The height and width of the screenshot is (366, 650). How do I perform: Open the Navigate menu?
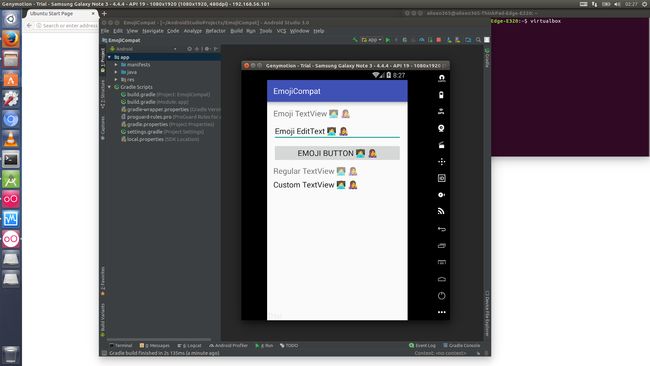[x=153, y=31]
